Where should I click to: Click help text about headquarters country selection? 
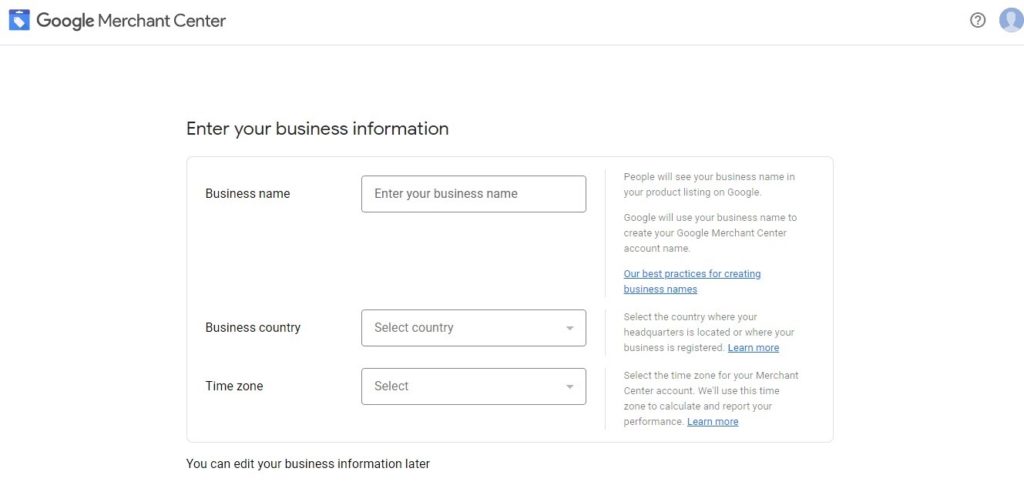click(709, 332)
